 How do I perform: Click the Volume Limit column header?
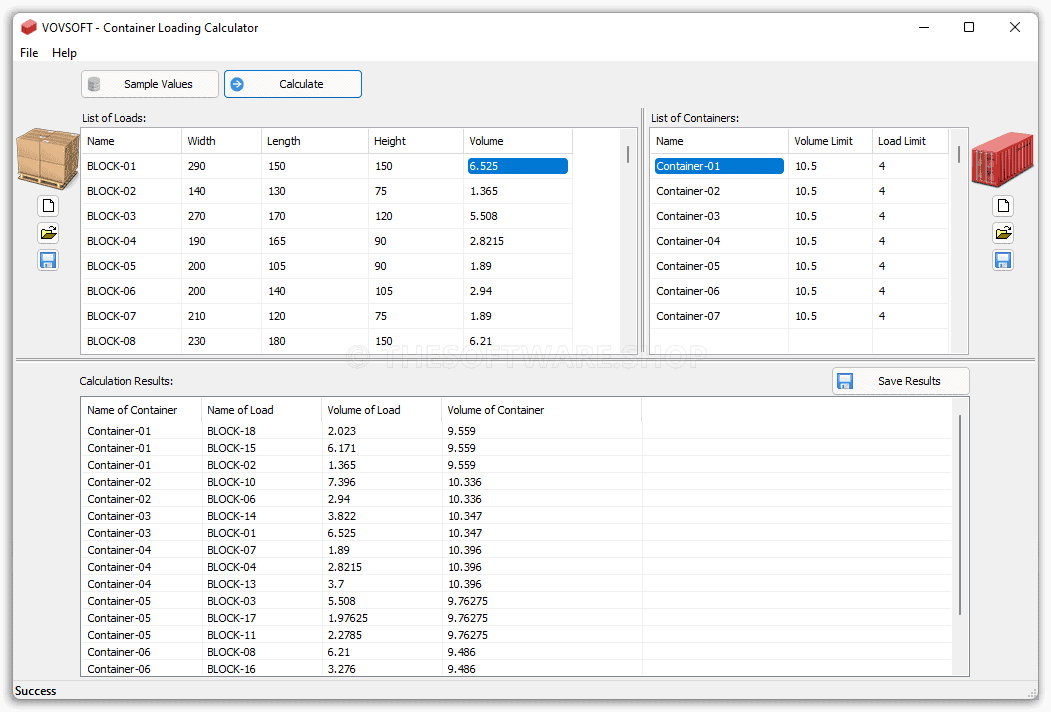click(x=830, y=141)
